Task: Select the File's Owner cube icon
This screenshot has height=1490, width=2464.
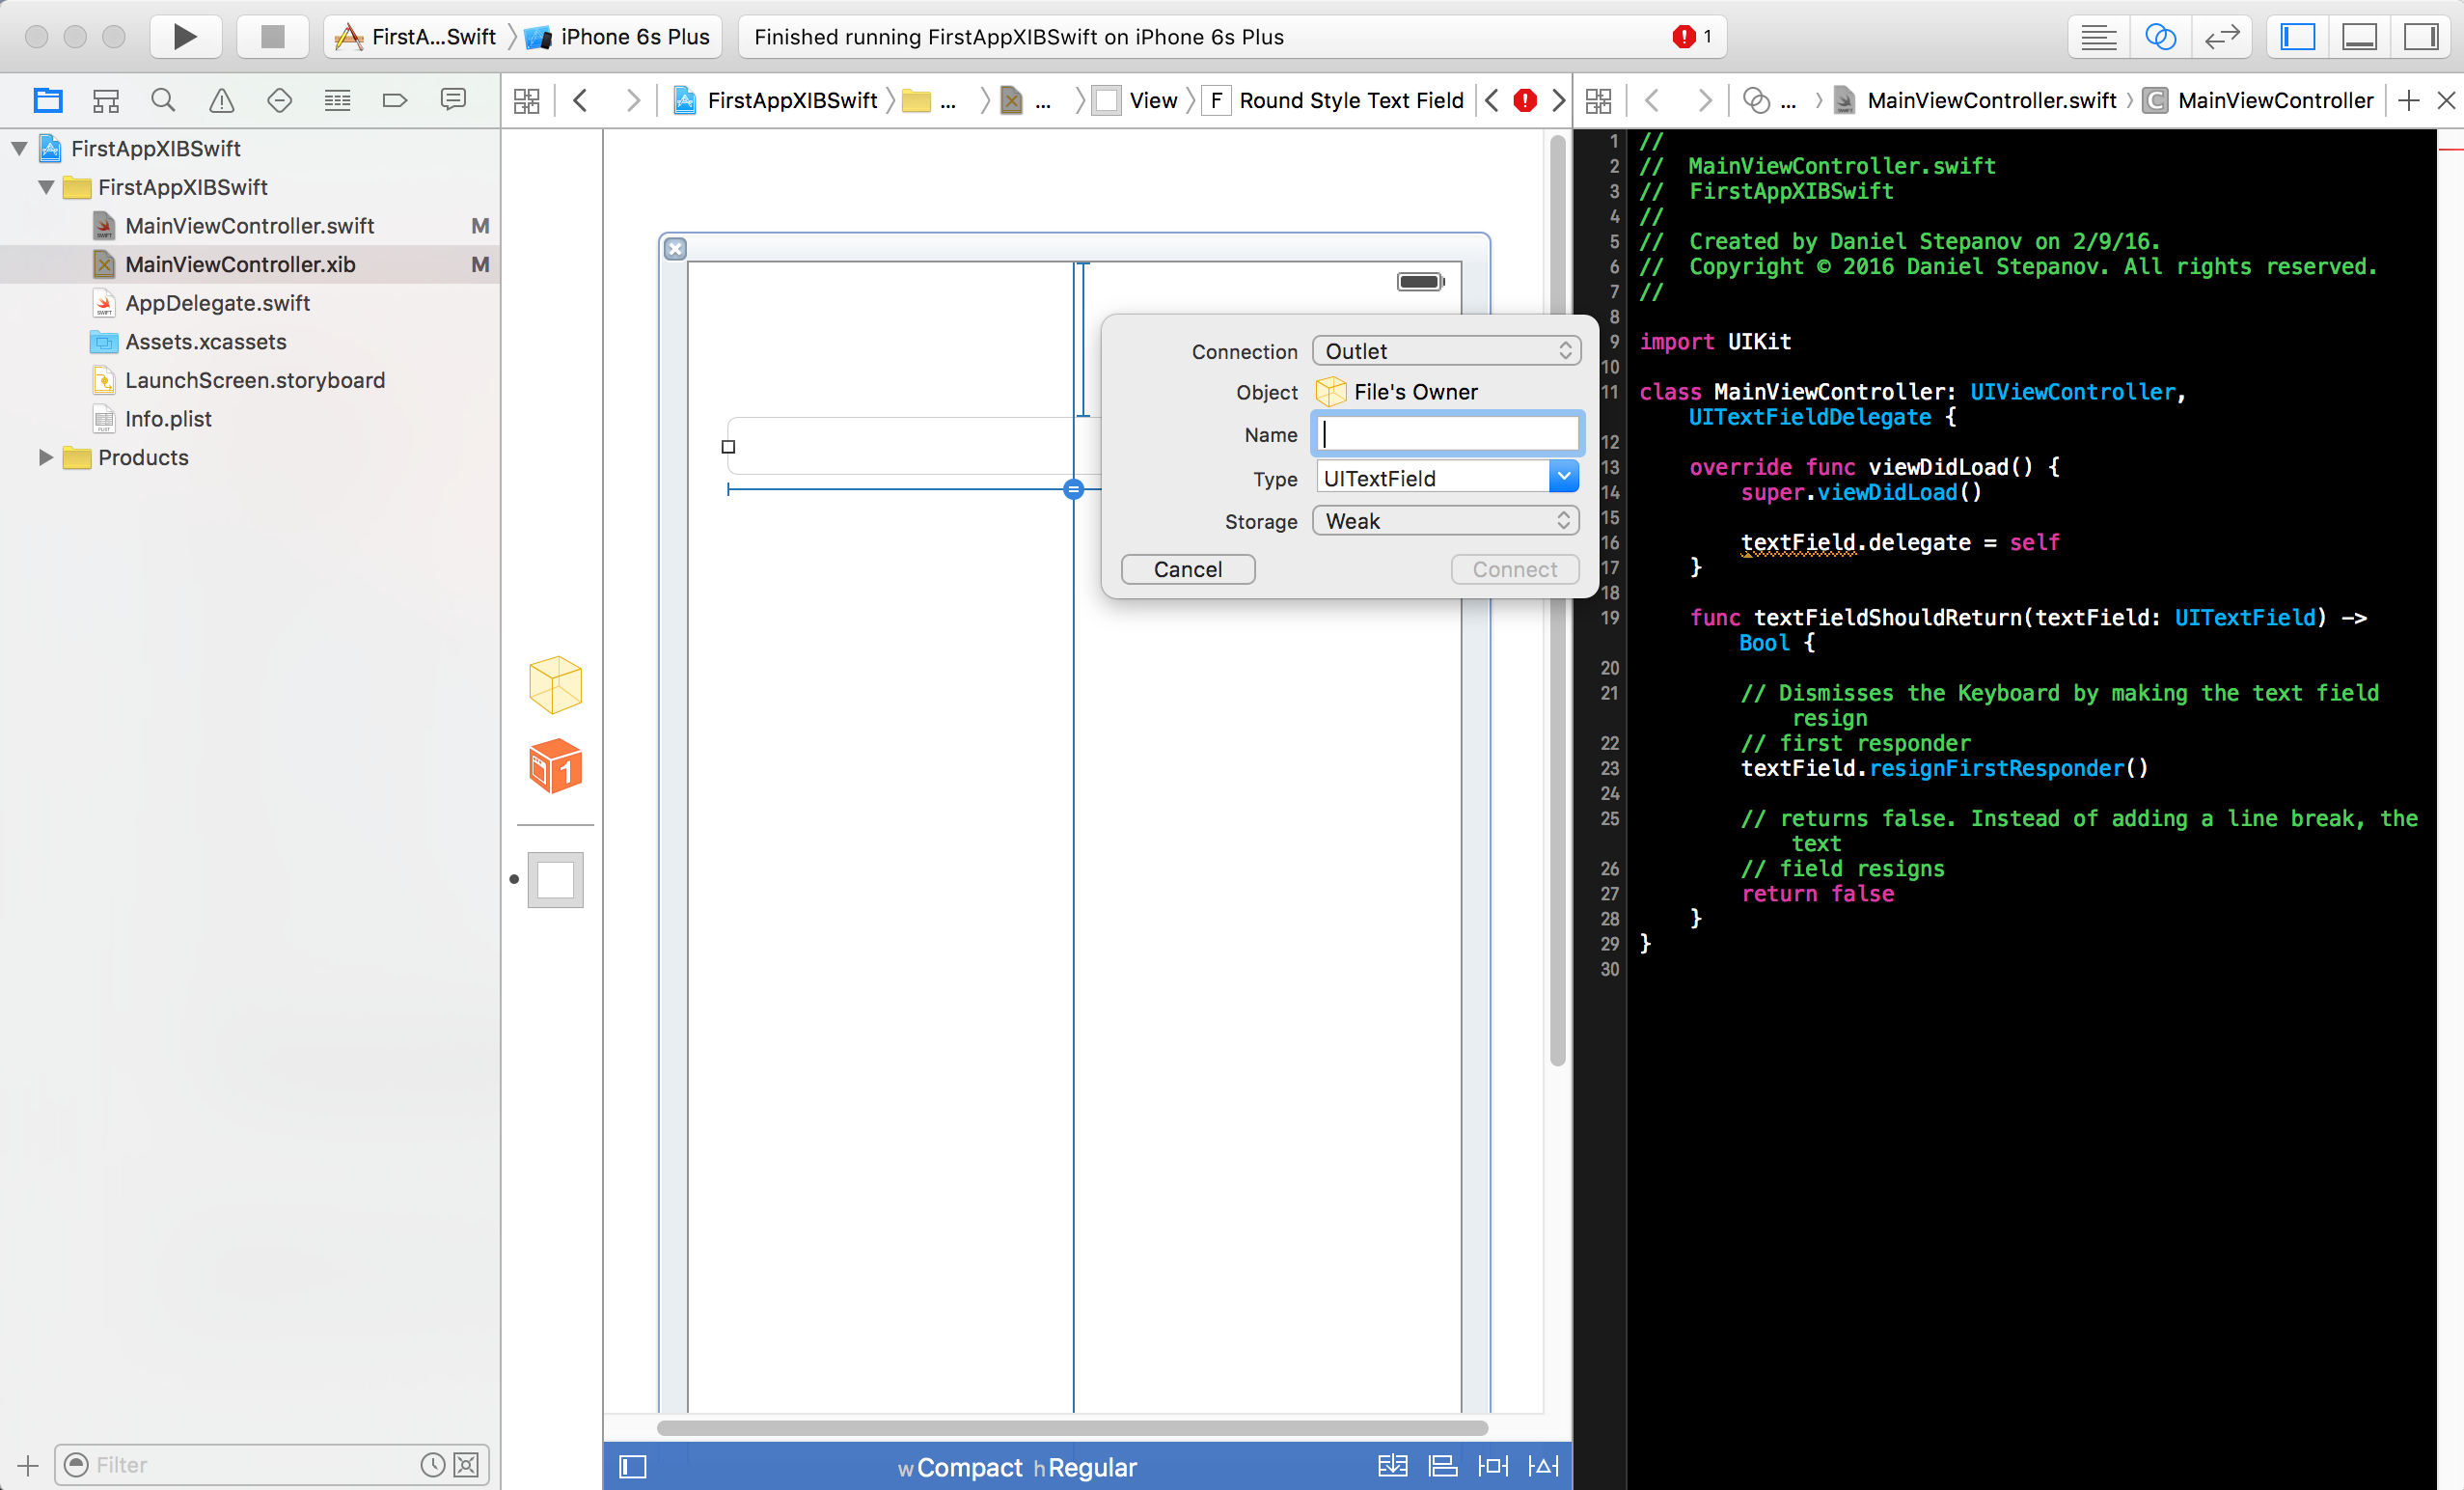Action: click(x=555, y=685)
